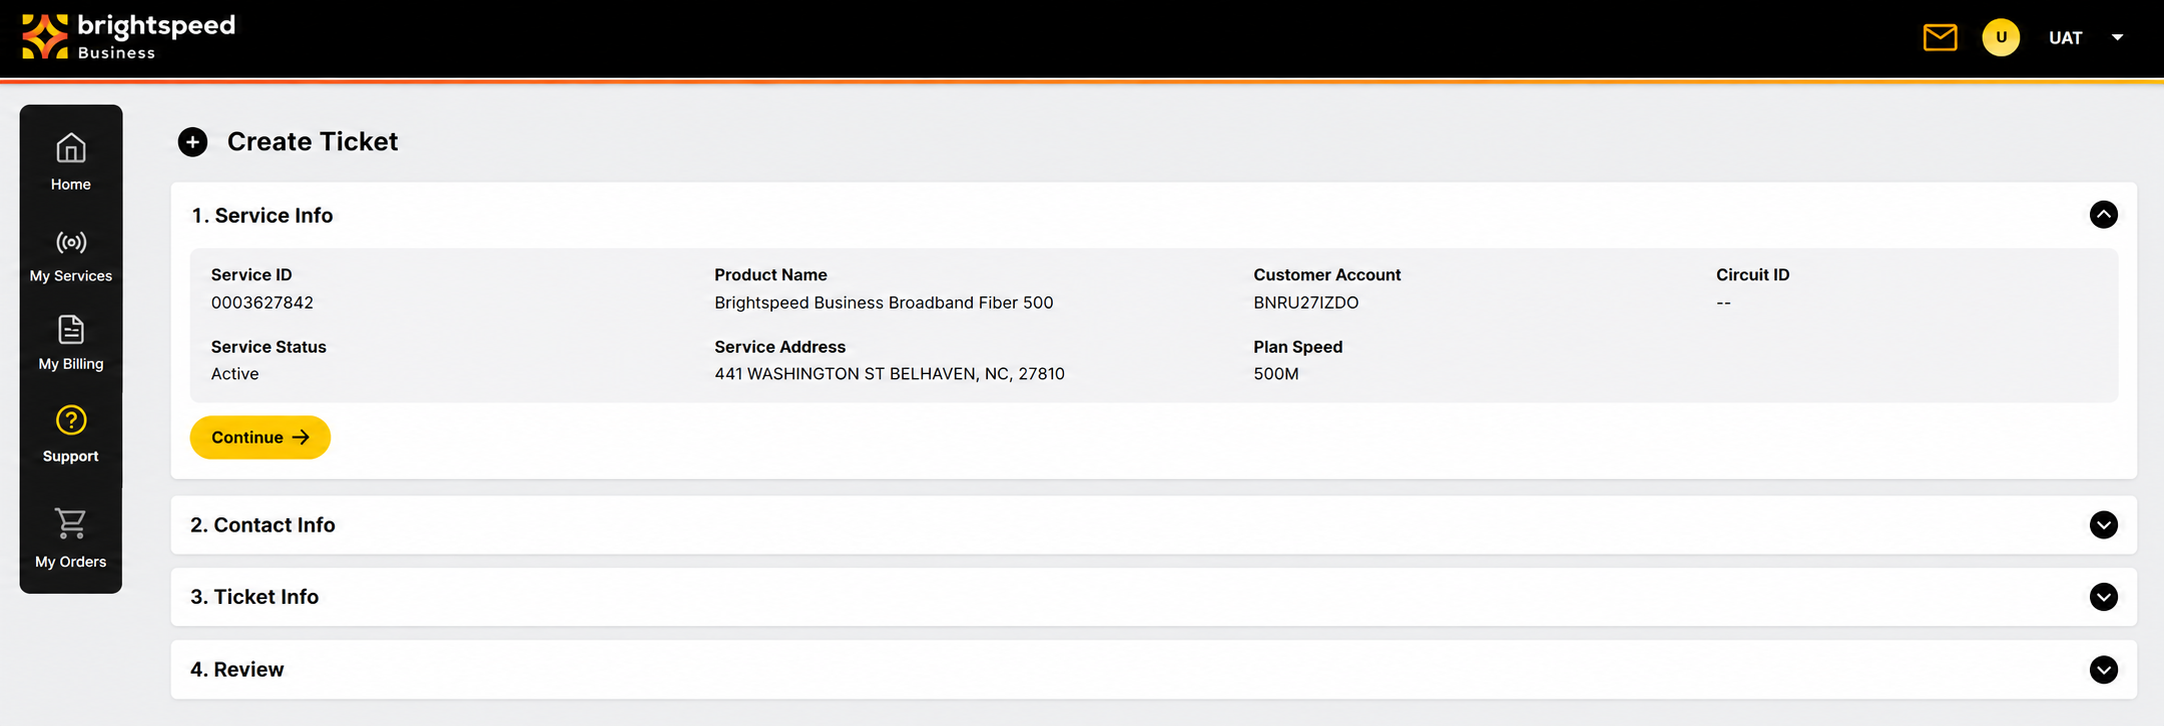The height and width of the screenshot is (726, 2164).
Task: Click the Service Status value Active
Action: point(235,374)
